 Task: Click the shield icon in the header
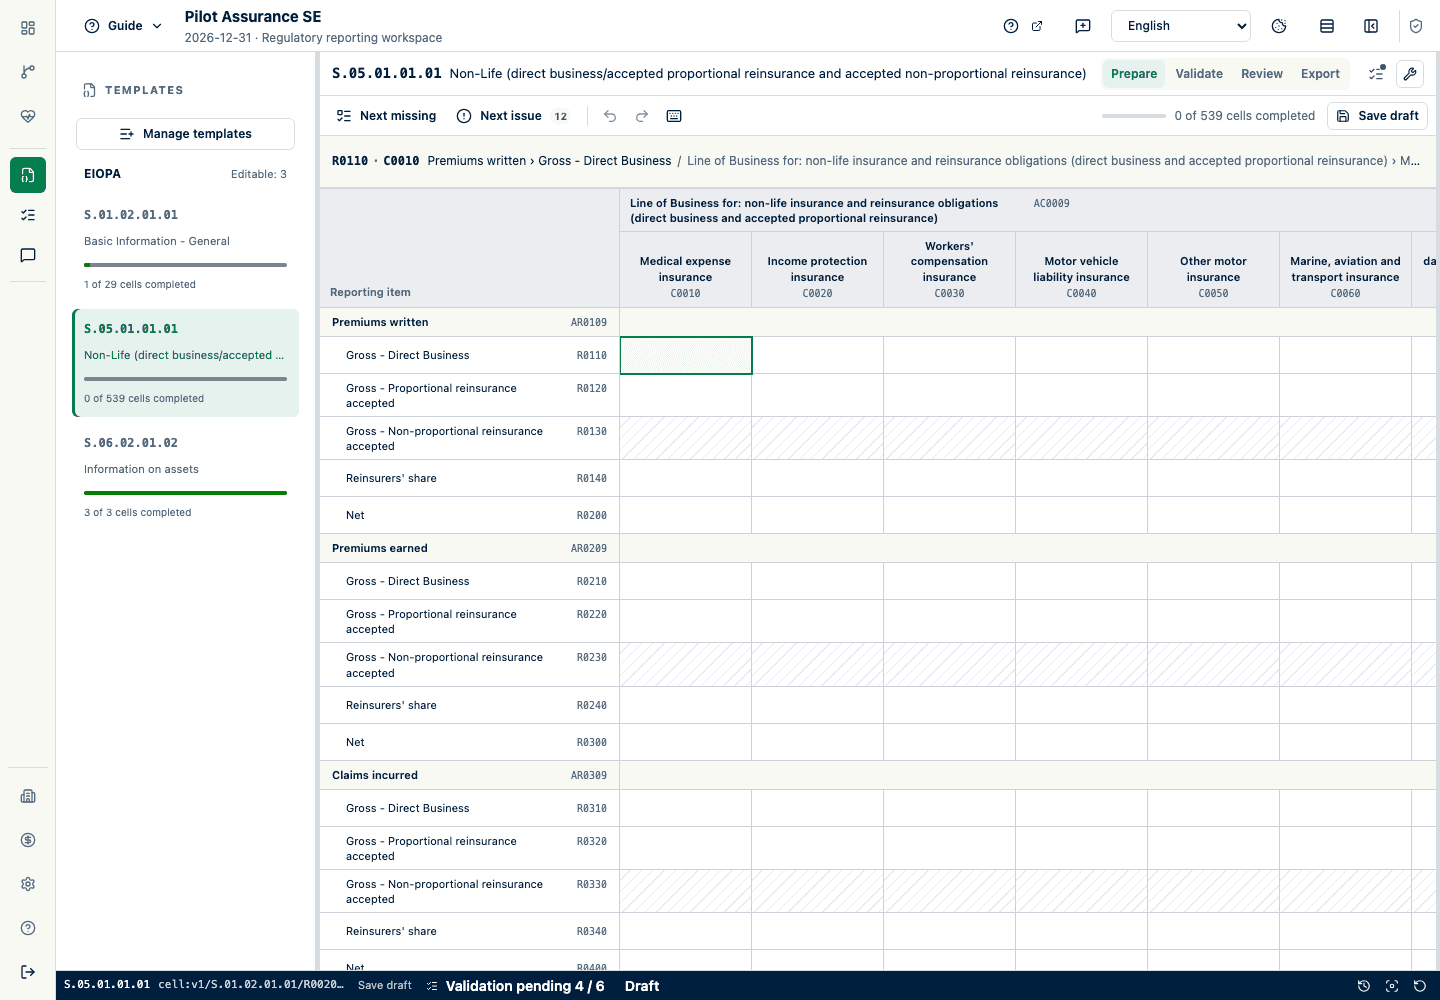[1416, 26]
